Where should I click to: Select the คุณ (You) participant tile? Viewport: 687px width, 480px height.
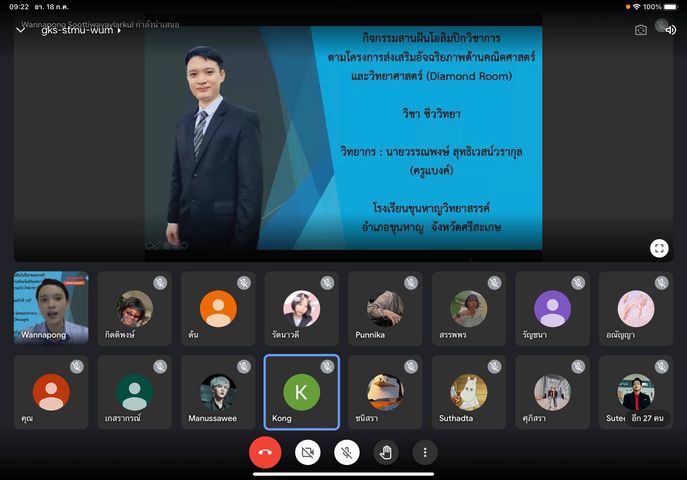(x=51, y=392)
